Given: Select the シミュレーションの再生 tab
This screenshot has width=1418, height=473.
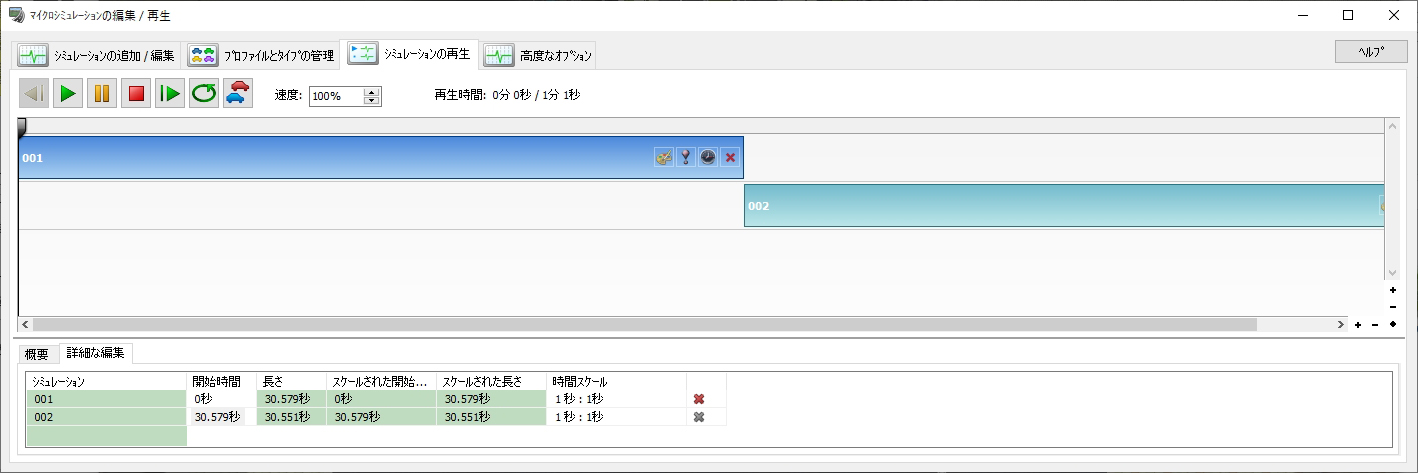Looking at the screenshot, I should tap(409, 54).
